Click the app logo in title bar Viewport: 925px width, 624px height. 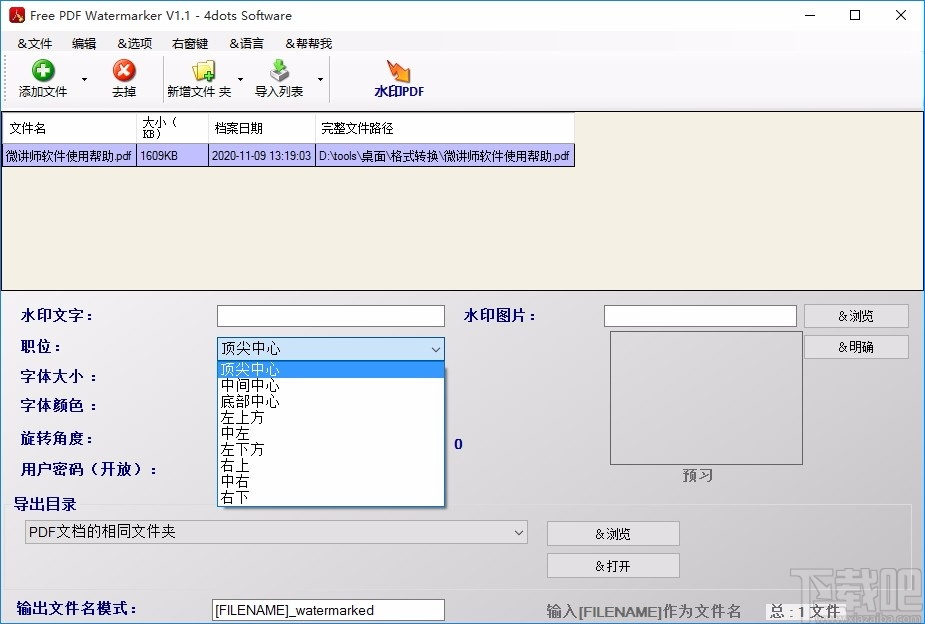coord(16,15)
